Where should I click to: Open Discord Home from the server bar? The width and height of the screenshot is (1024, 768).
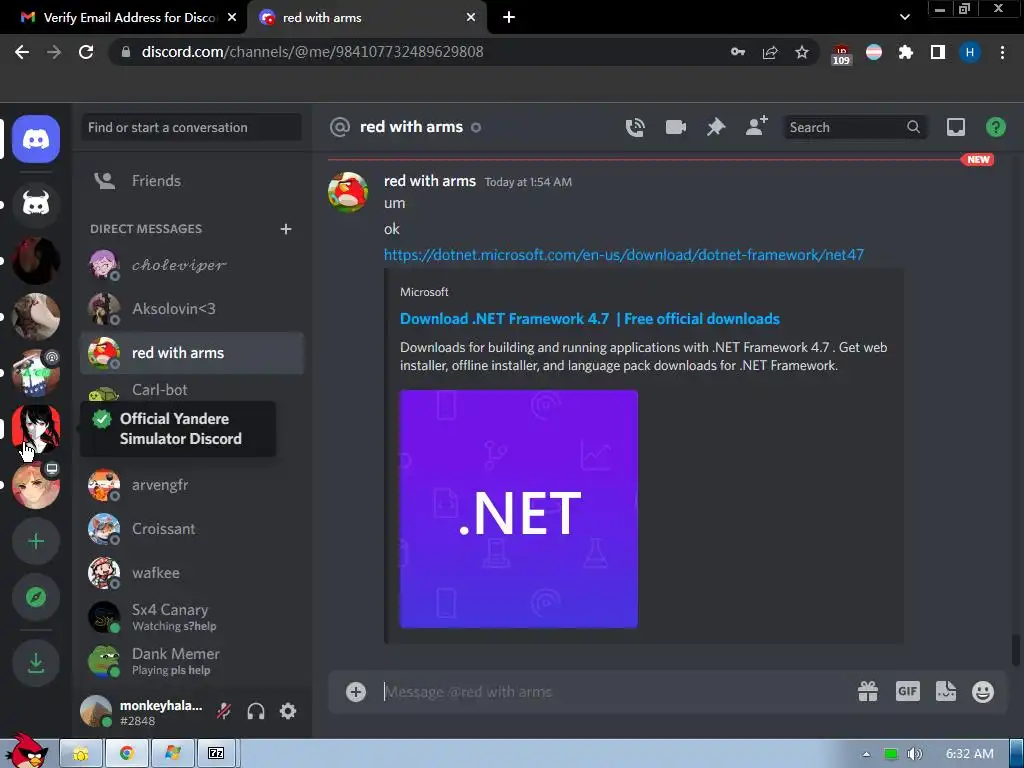[x=36, y=139]
